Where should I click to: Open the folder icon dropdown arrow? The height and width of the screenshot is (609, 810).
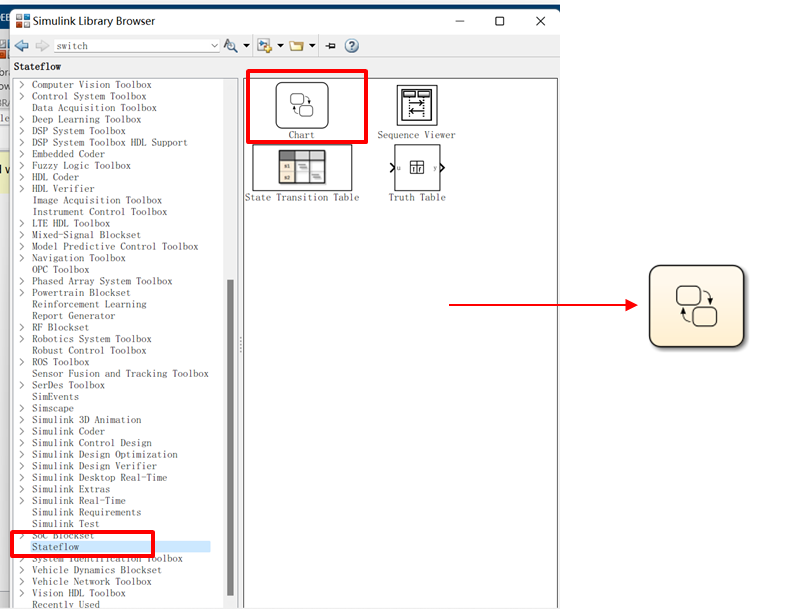point(312,46)
